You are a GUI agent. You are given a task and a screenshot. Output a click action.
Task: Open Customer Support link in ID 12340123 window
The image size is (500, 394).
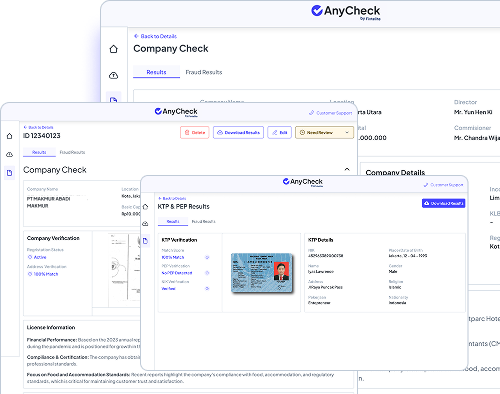(331, 113)
